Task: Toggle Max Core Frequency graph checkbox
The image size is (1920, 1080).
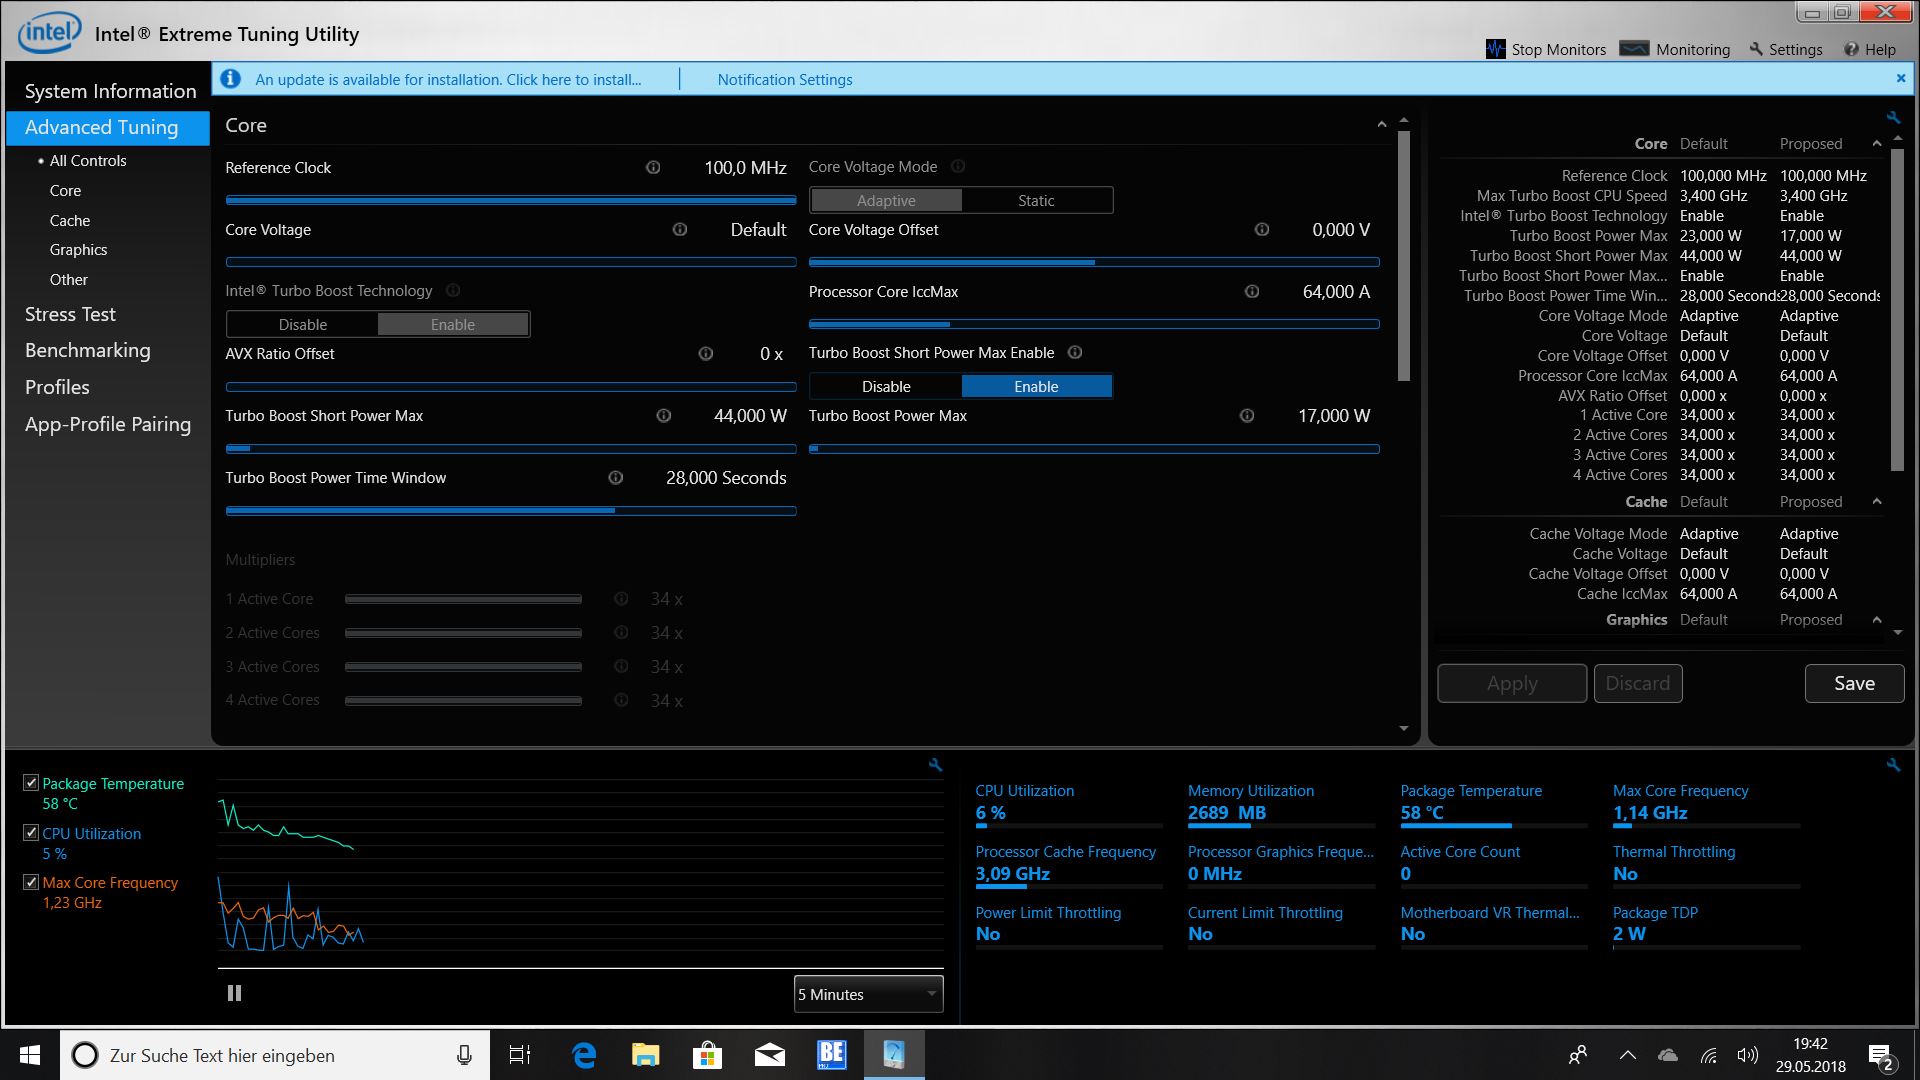Action: (31, 882)
